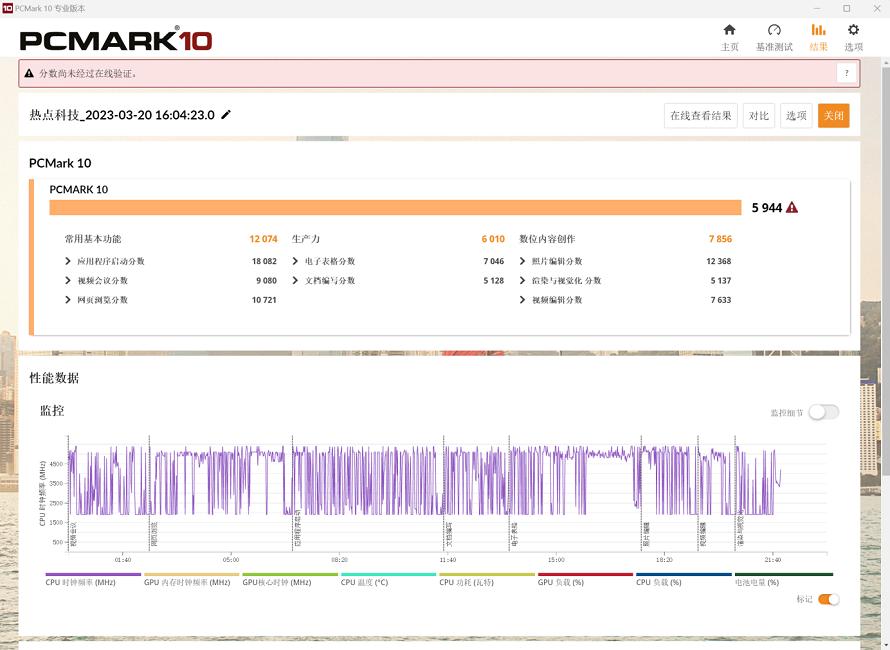Open 选项 settings gear icon
890x650 pixels.
[852, 30]
